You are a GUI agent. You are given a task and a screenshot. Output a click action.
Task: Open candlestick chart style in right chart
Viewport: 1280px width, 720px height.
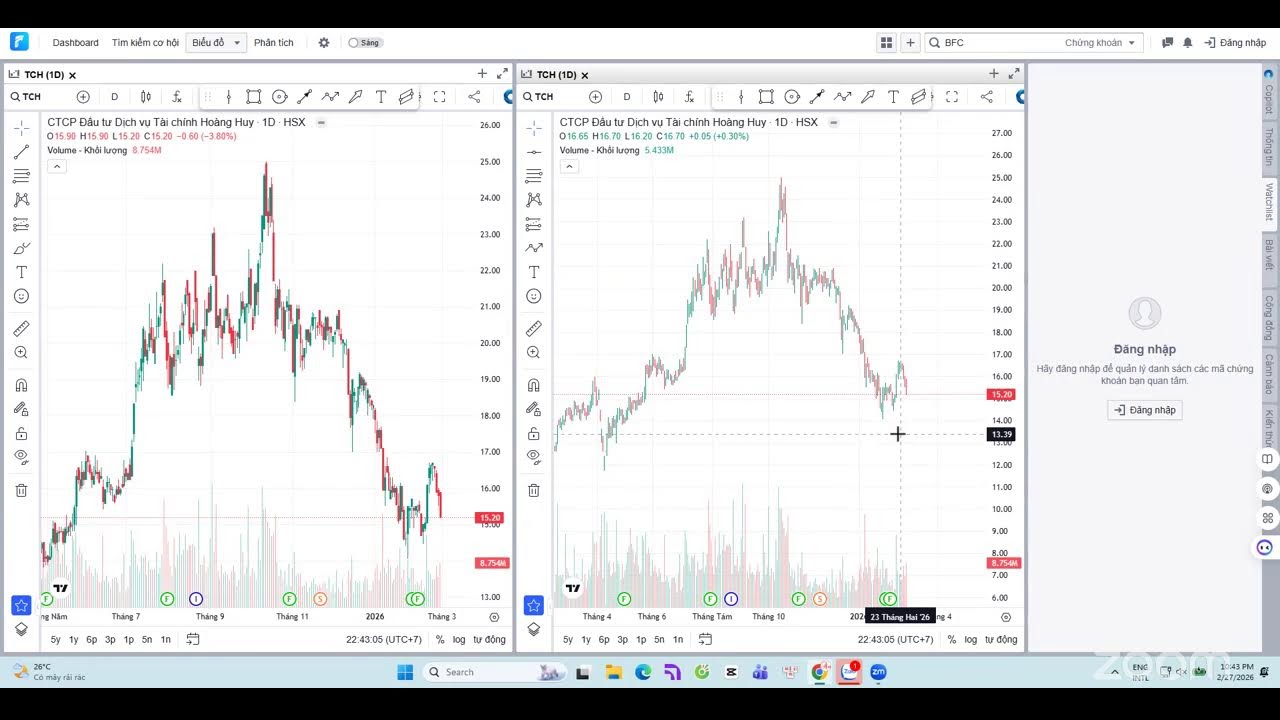click(658, 97)
